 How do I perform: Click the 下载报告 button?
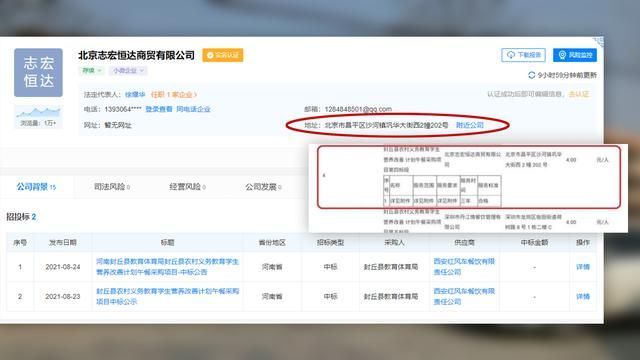click(524, 55)
